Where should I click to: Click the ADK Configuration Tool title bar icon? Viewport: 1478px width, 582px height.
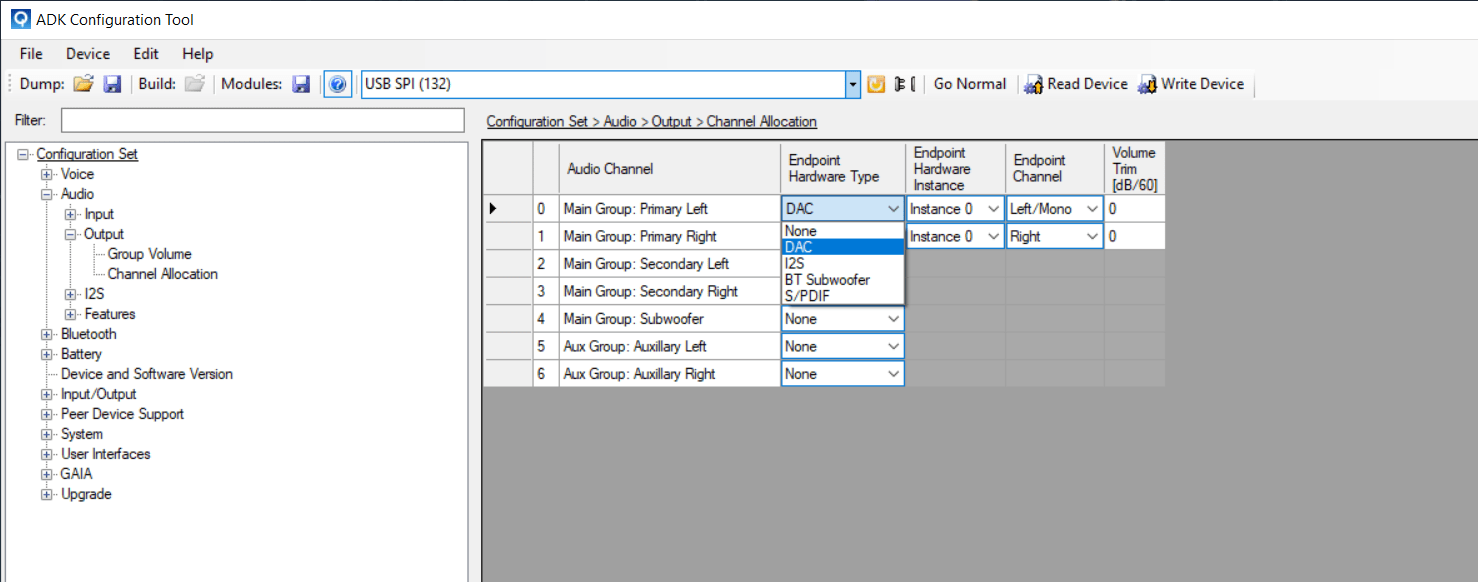(x=20, y=19)
